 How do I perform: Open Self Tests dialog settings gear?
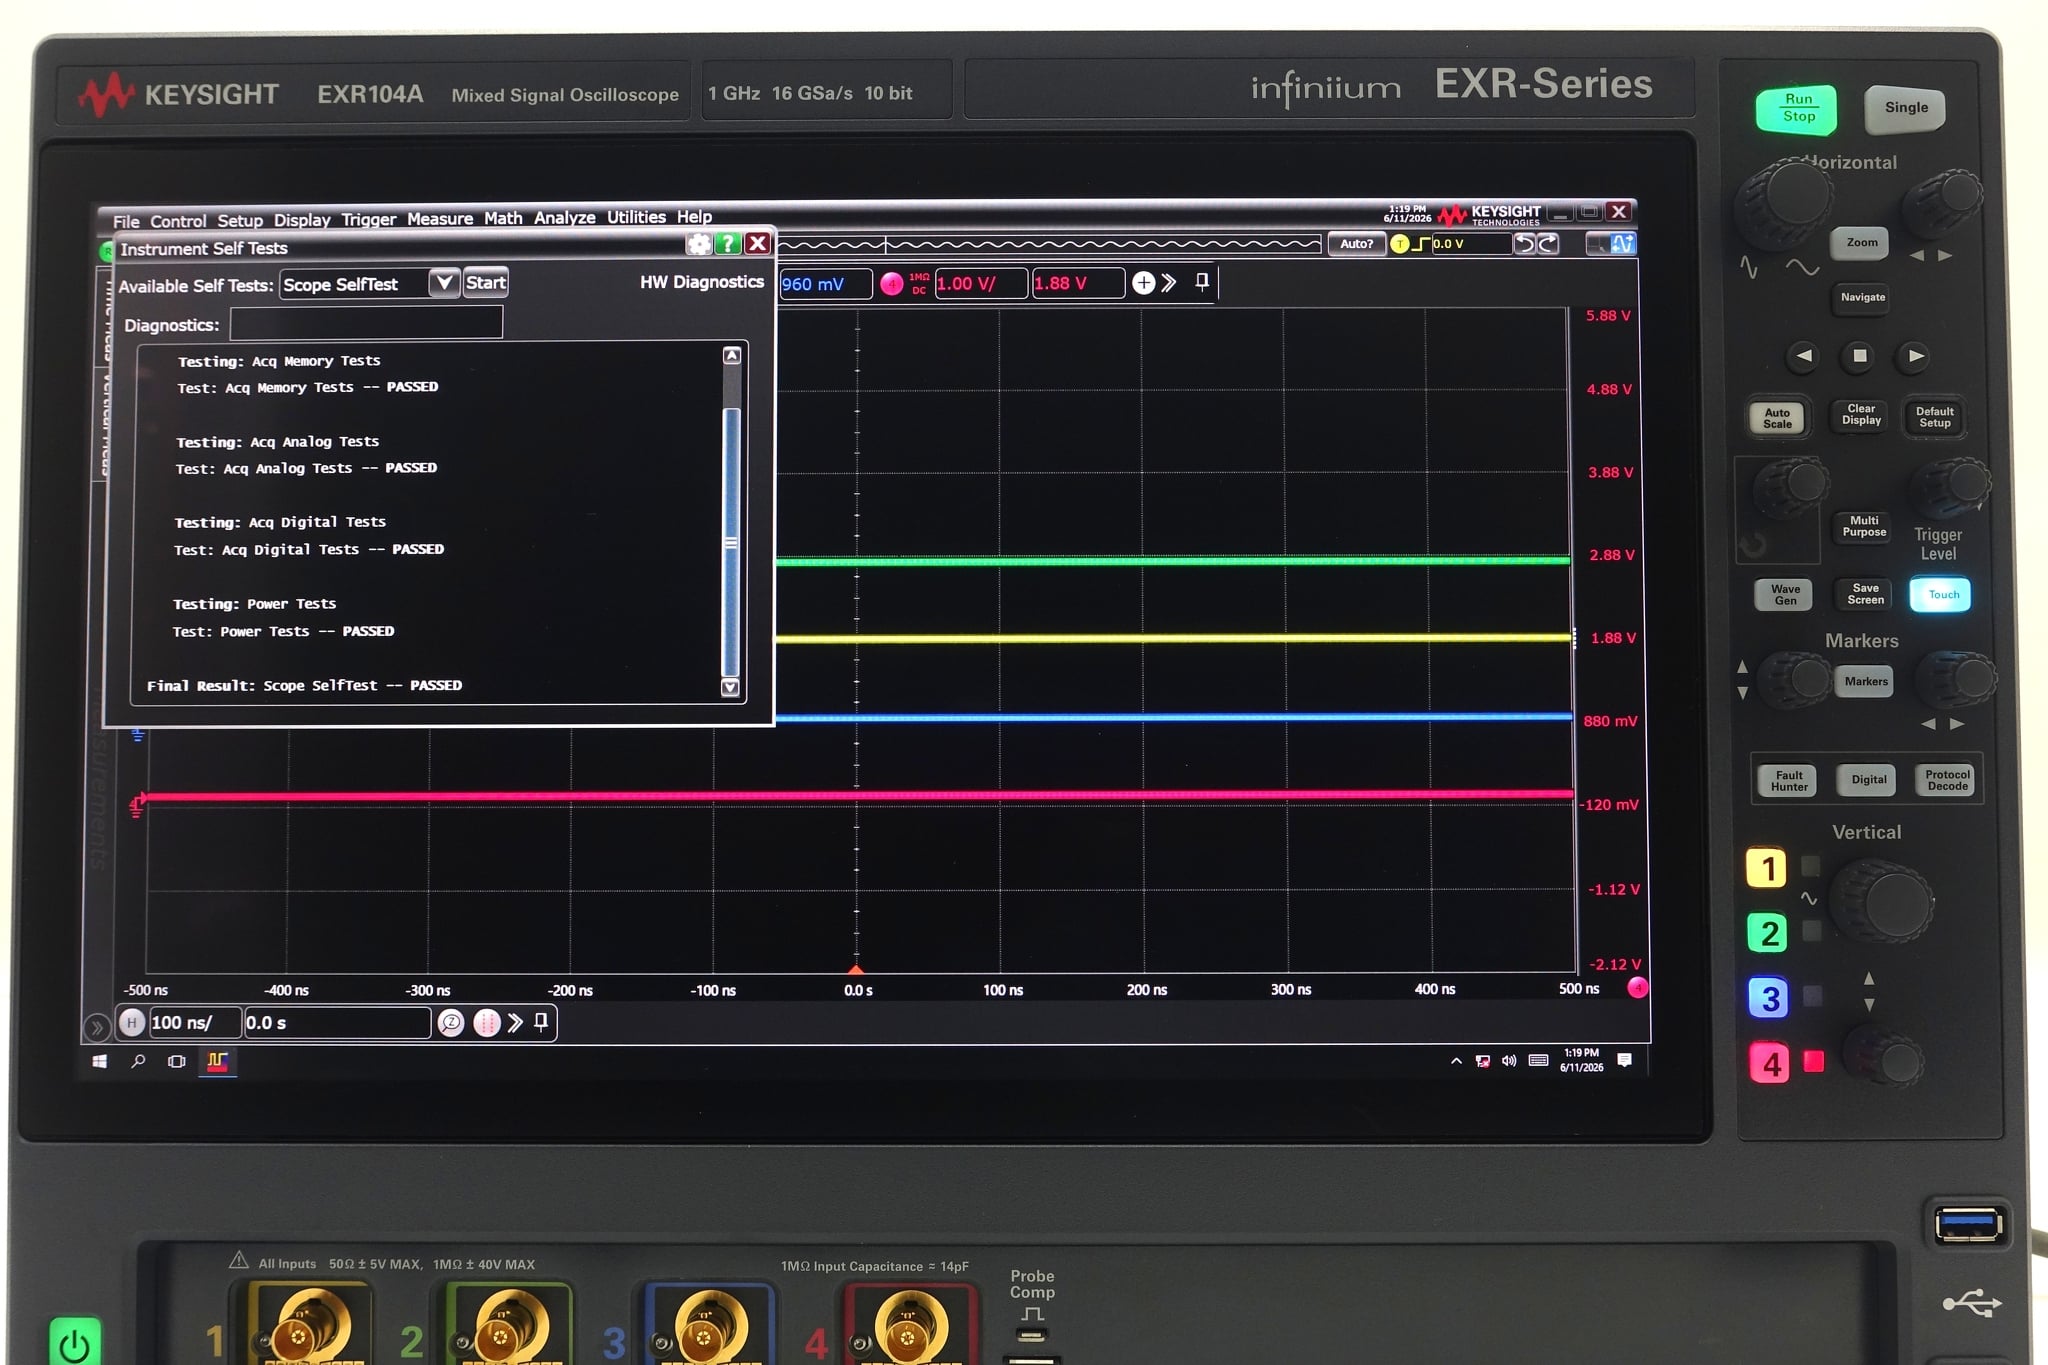pos(699,243)
